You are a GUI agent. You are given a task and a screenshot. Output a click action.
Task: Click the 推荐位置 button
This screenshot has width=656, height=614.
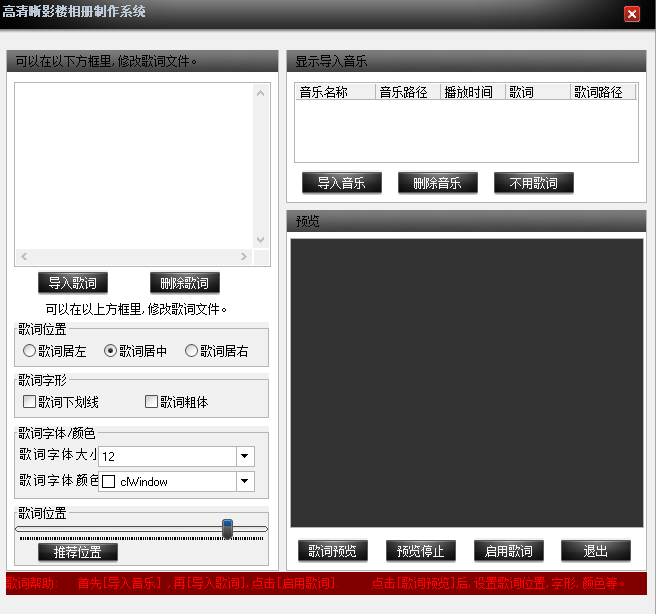pyautogui.click(x=78, y=552)
